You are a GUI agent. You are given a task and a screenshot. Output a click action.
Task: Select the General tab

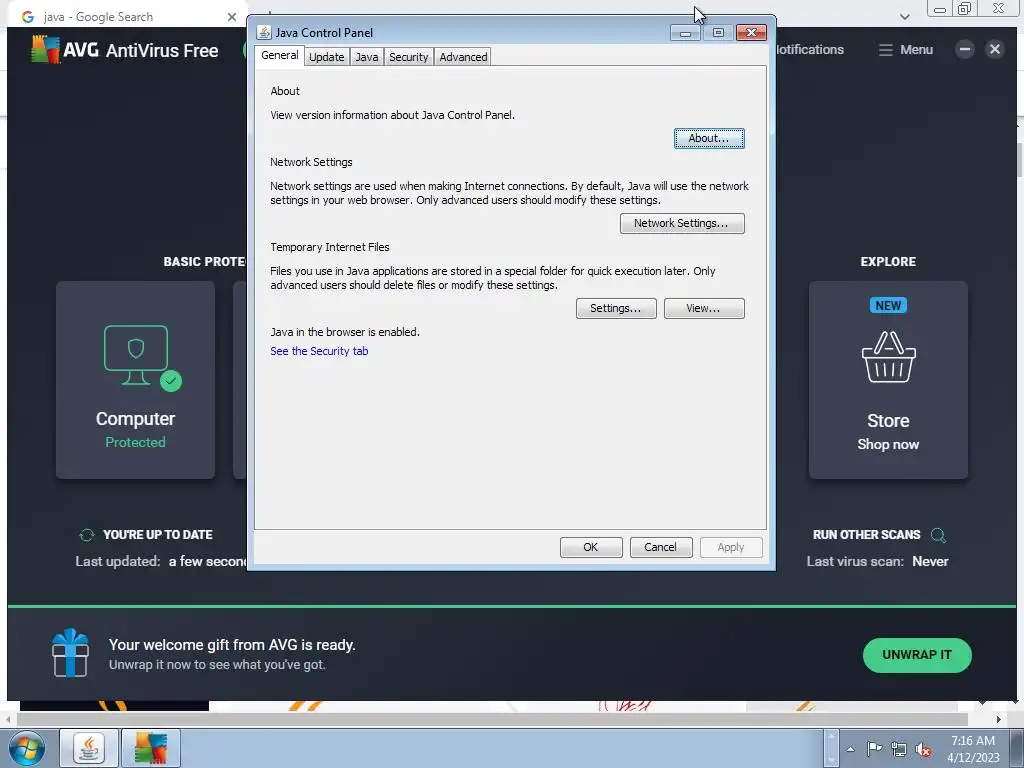(280, 56)
